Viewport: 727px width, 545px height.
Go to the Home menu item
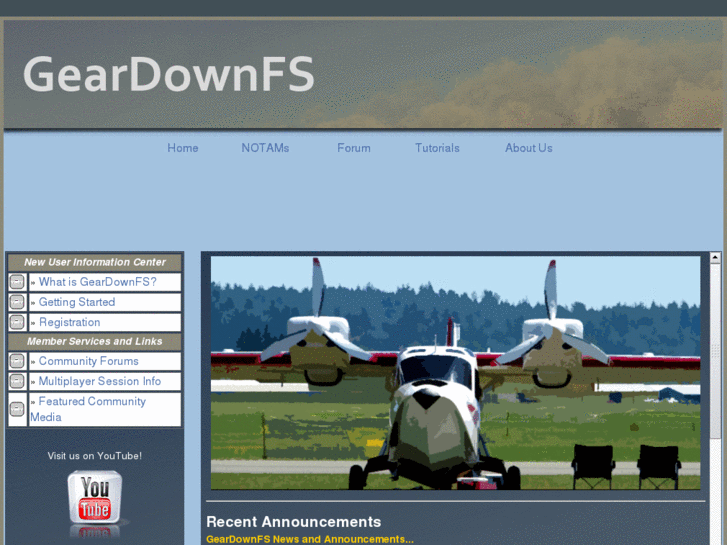pos(183,148)
